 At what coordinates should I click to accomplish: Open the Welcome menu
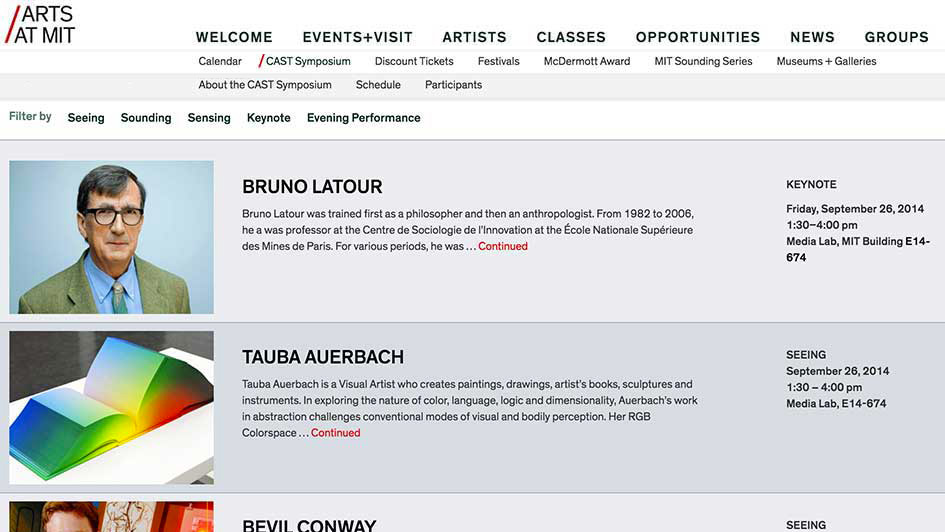coord(234,37)
